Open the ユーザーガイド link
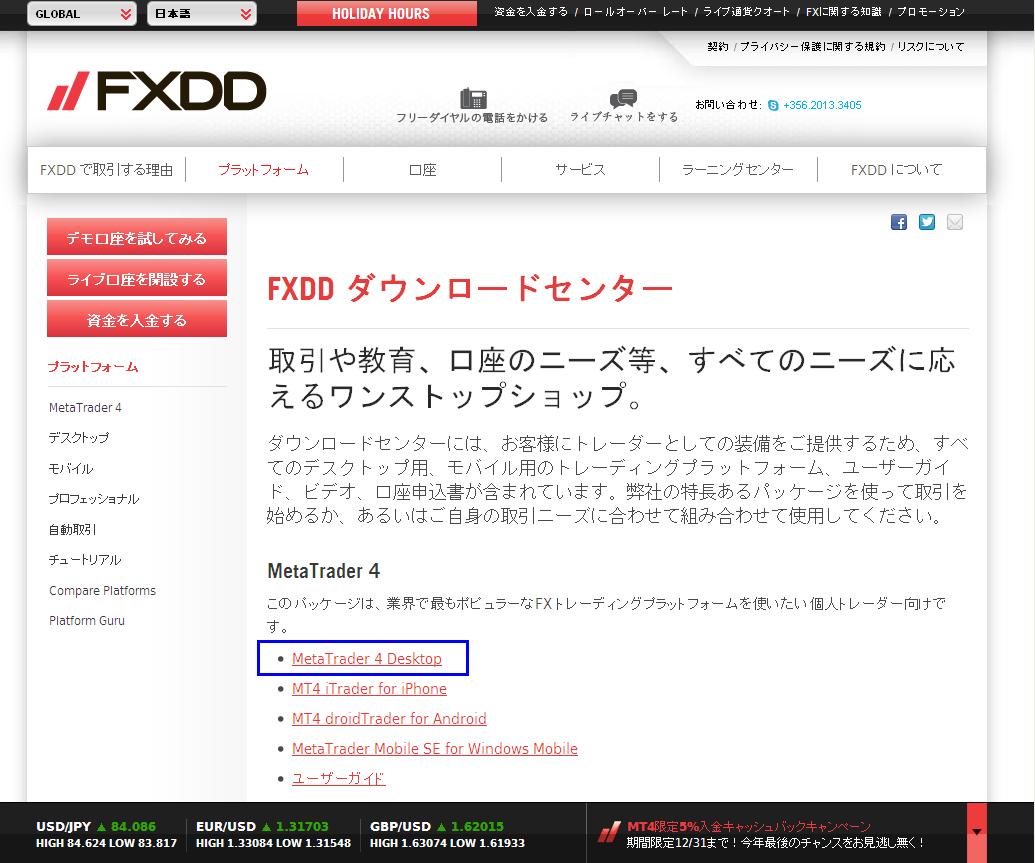The width and height of the screenshot is (1035, 863). (x=338, y=778)
